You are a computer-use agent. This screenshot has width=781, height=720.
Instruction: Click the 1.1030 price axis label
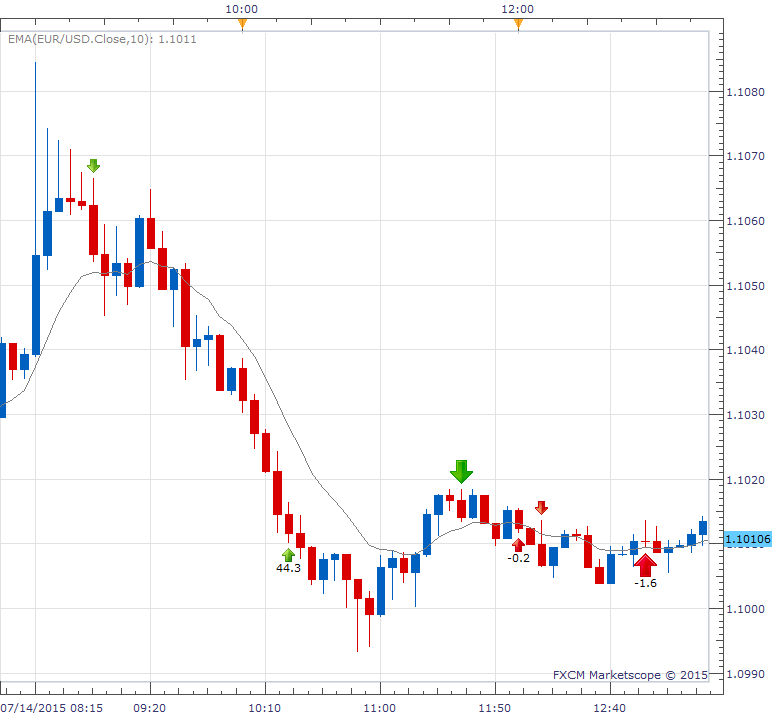pos(746,415)
